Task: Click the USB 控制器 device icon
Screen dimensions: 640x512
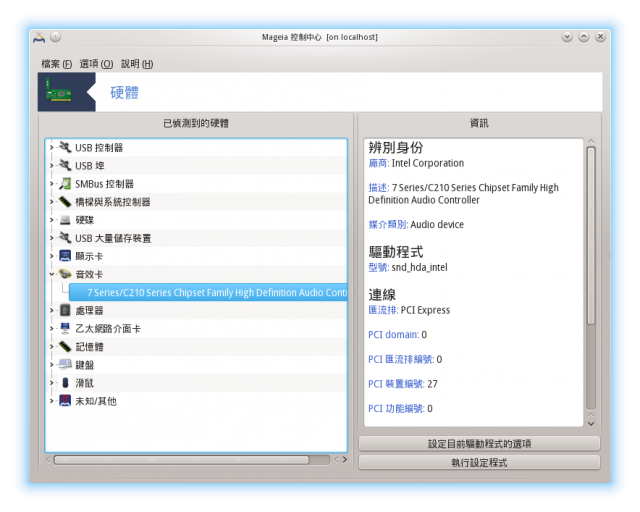Action: [65, 147]
